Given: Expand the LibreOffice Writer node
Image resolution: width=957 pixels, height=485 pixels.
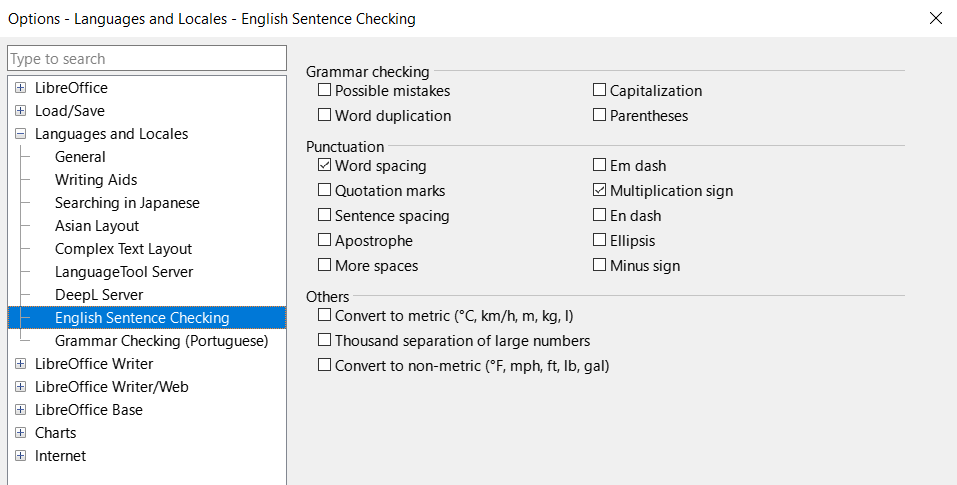Looking at the screenshot, I should (21, 364).
